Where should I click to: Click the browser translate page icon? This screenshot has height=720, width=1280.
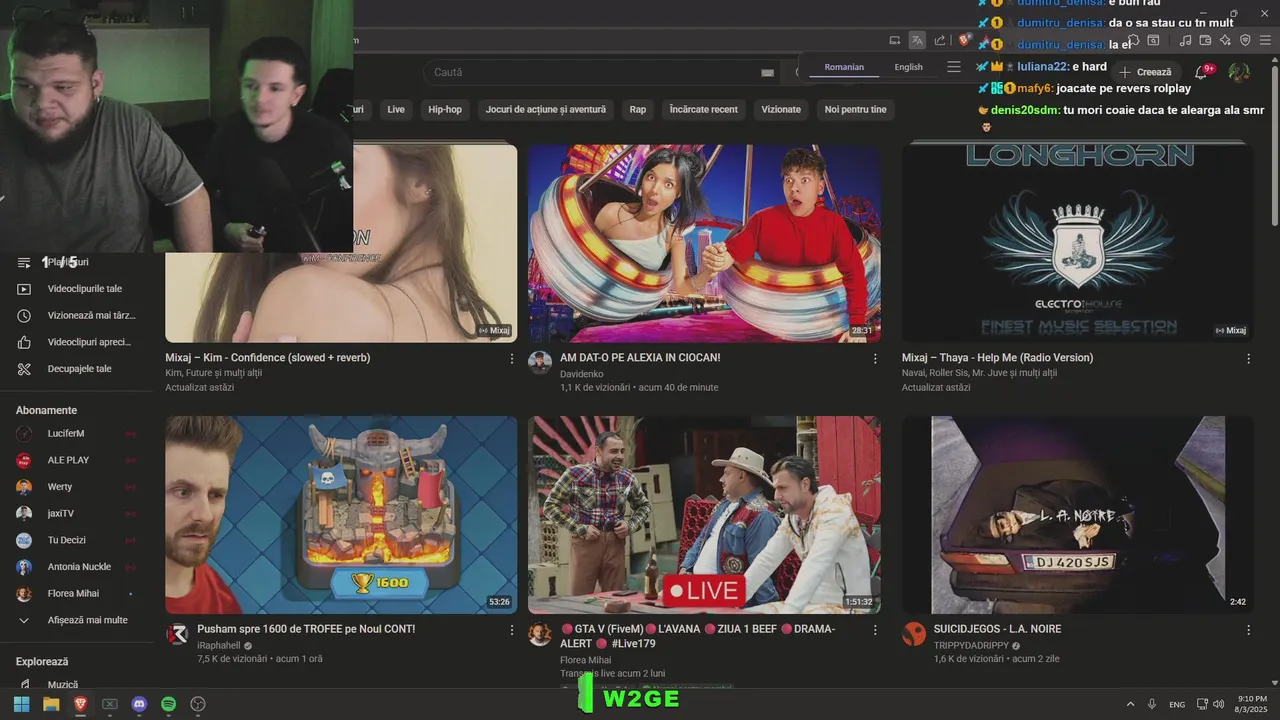coord(917,40)
